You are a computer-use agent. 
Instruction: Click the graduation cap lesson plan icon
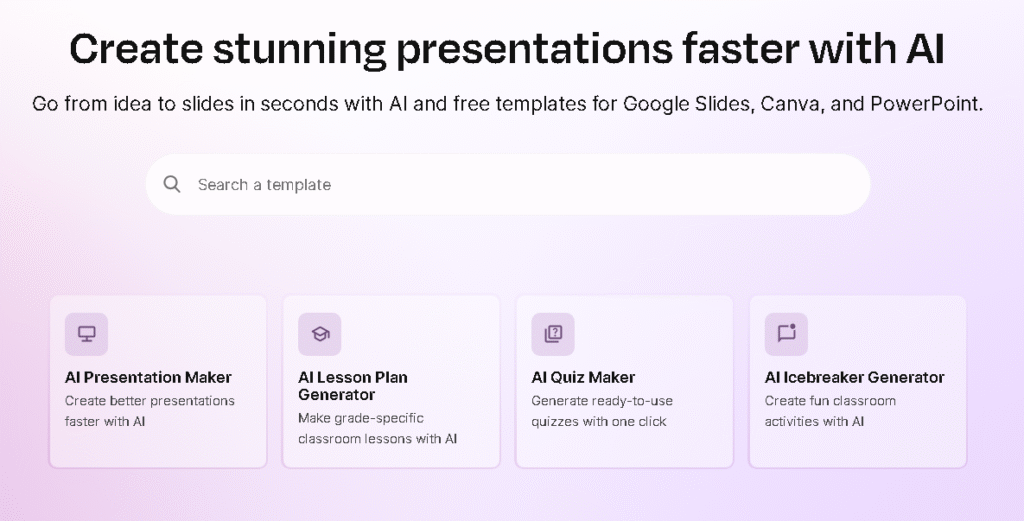tap(320, 334)
